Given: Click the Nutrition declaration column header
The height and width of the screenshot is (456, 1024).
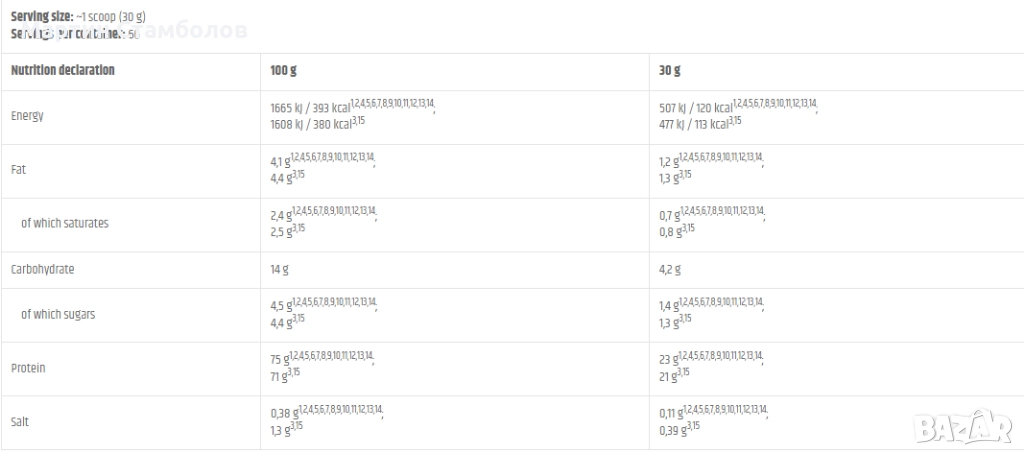Looking at the screenshot, I should click(x=63, y=71).
